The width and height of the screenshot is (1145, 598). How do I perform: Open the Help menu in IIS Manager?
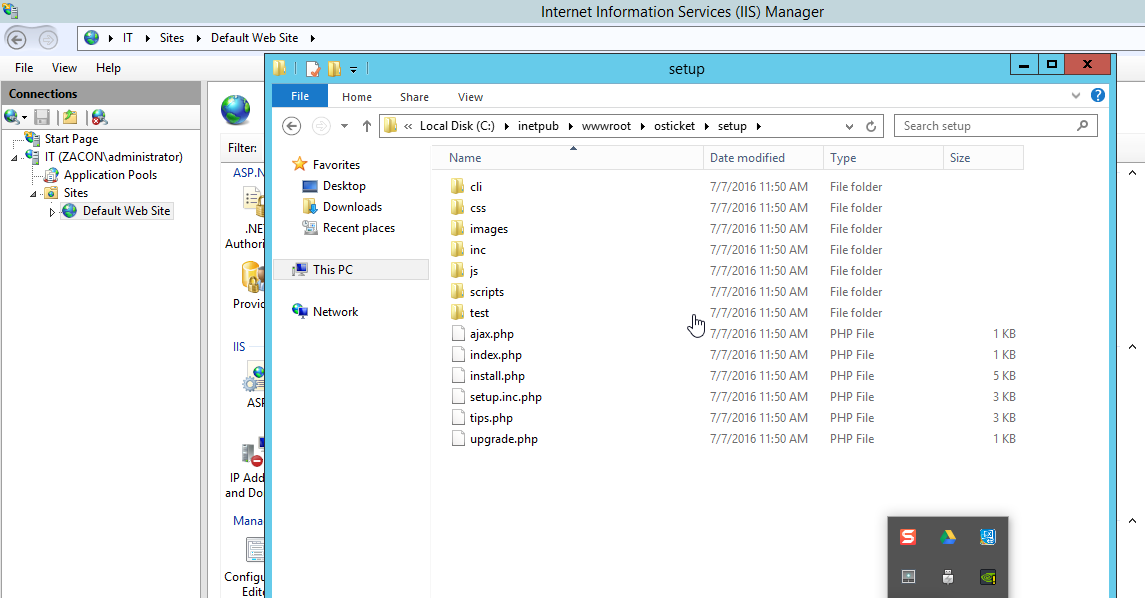point(108,68)
